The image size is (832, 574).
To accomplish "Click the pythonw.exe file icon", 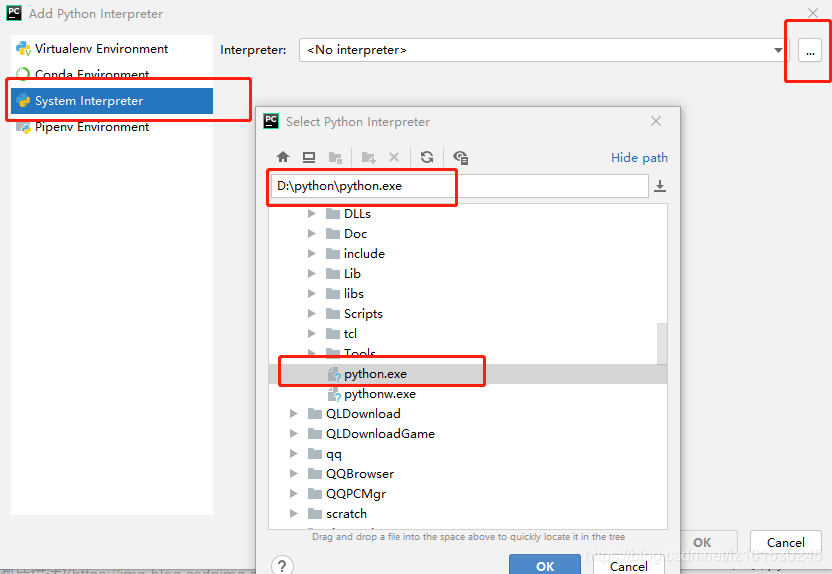I will coord(334,395).
